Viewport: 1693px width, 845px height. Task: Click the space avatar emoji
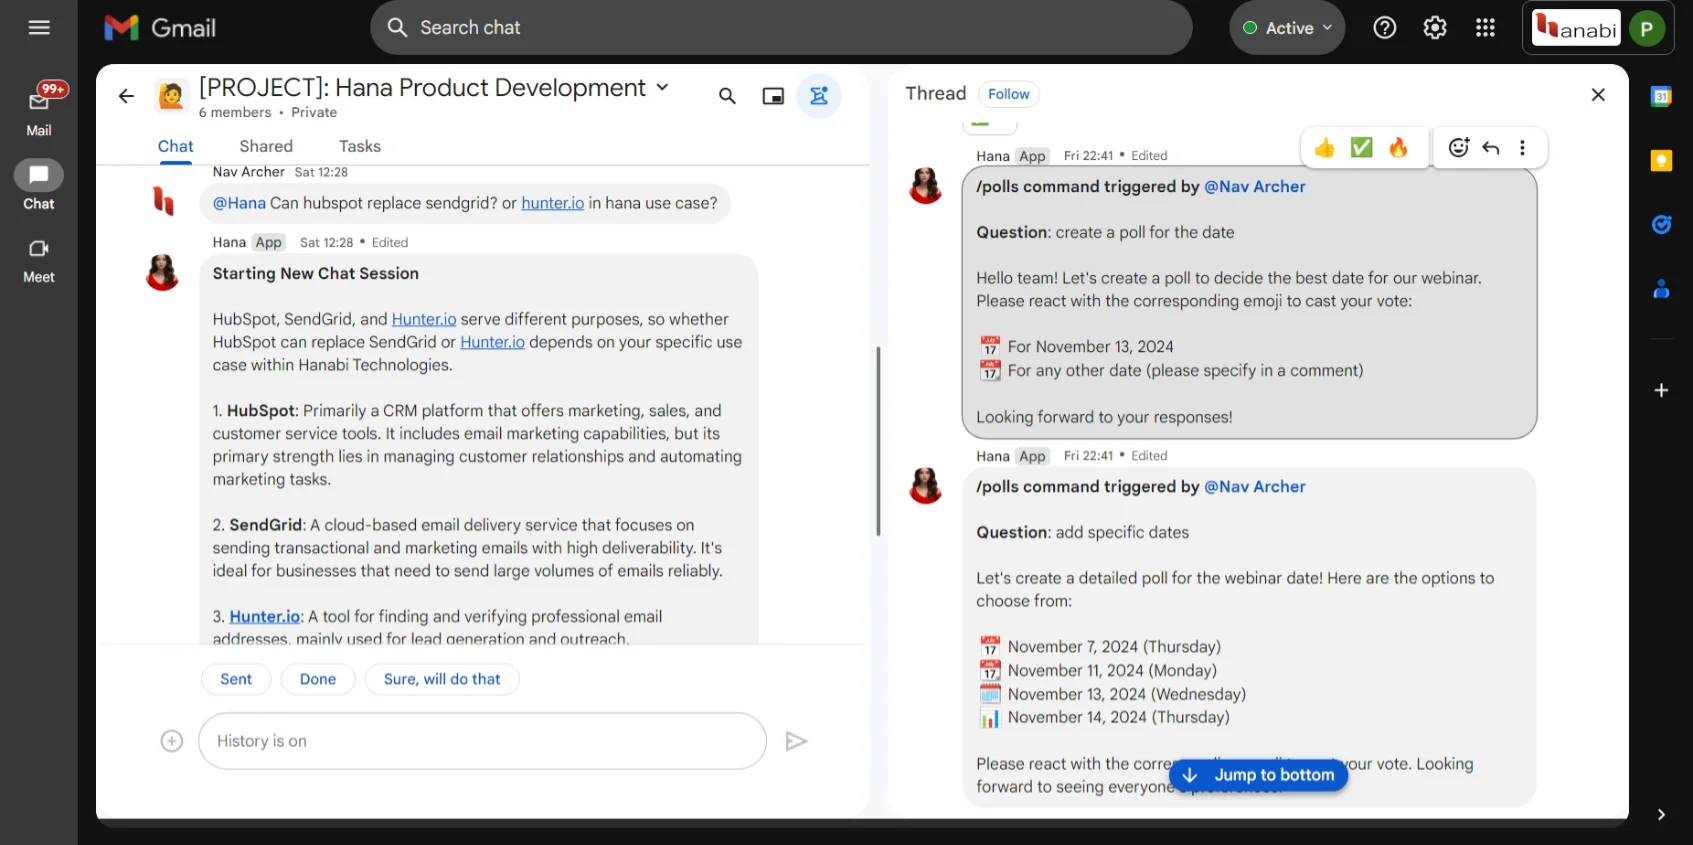pos(171,96)
